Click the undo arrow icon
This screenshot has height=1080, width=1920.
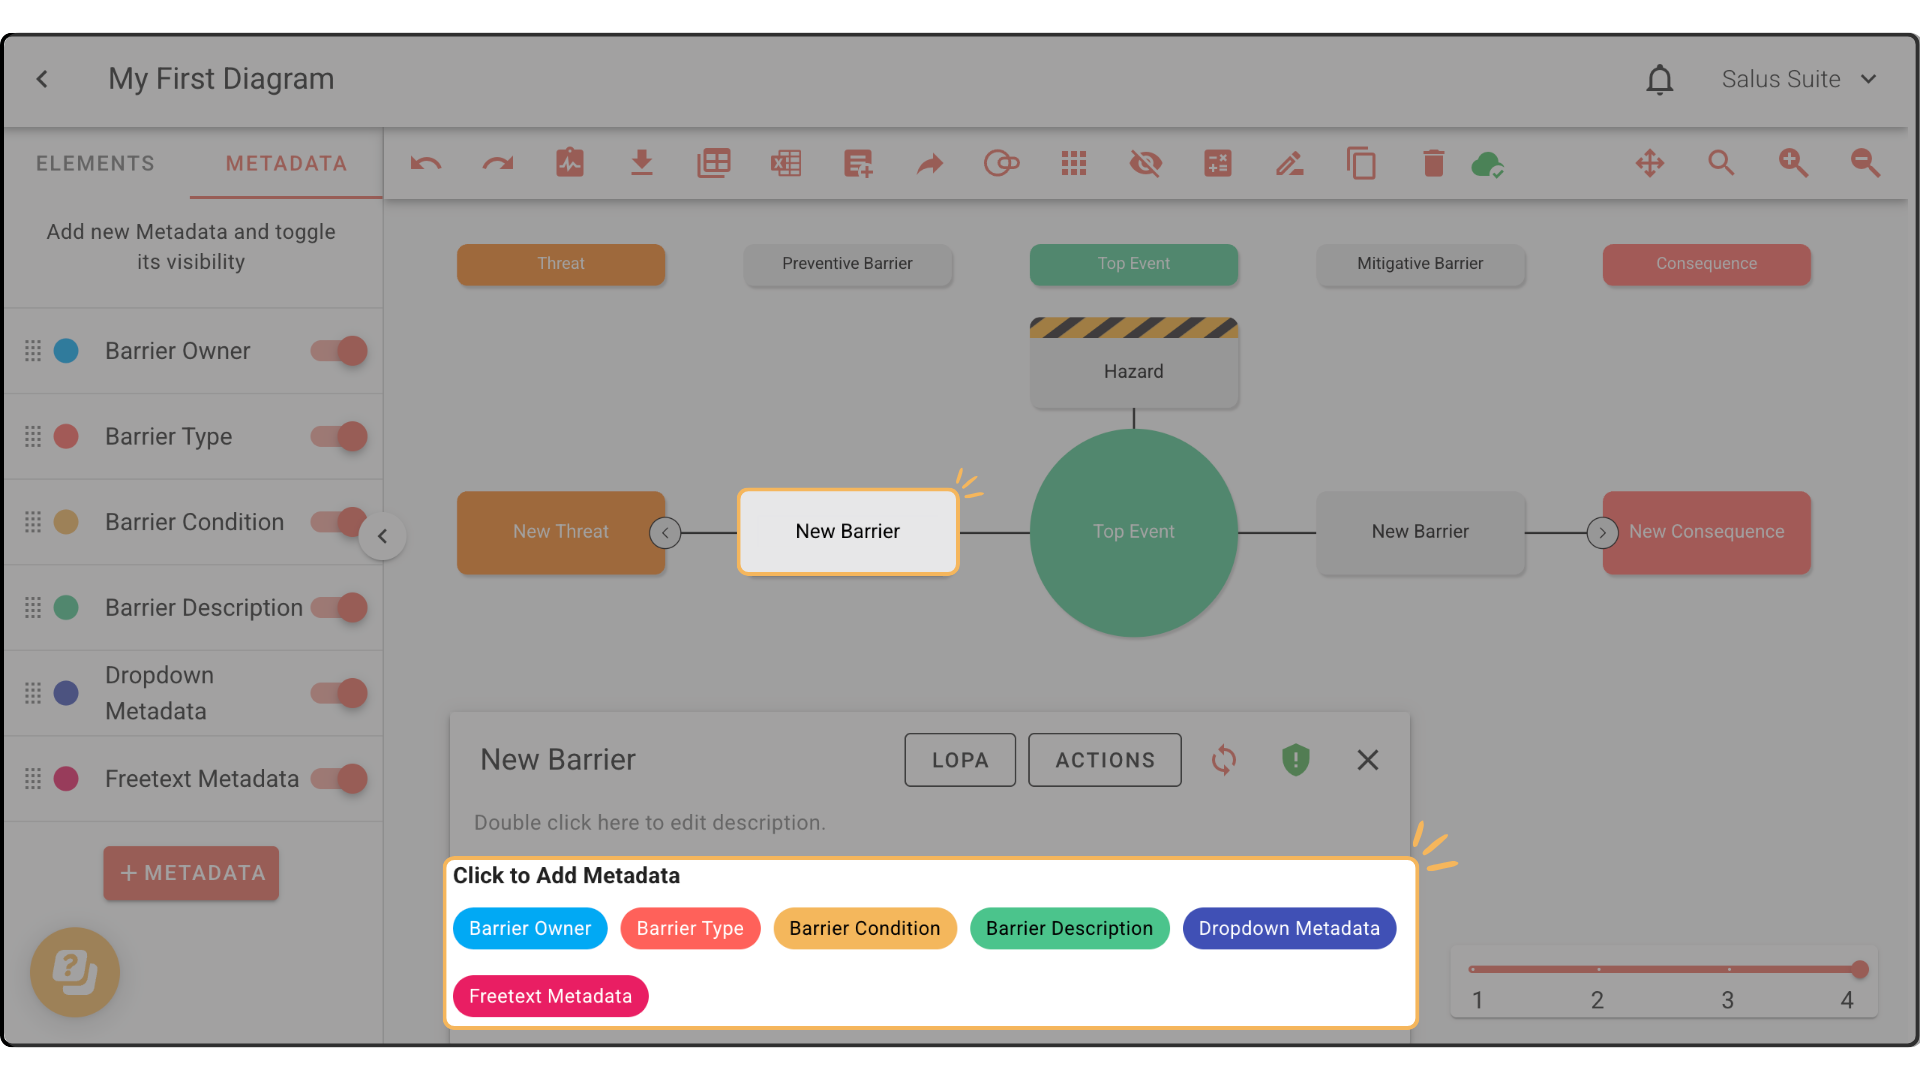(x=426, y=163)
